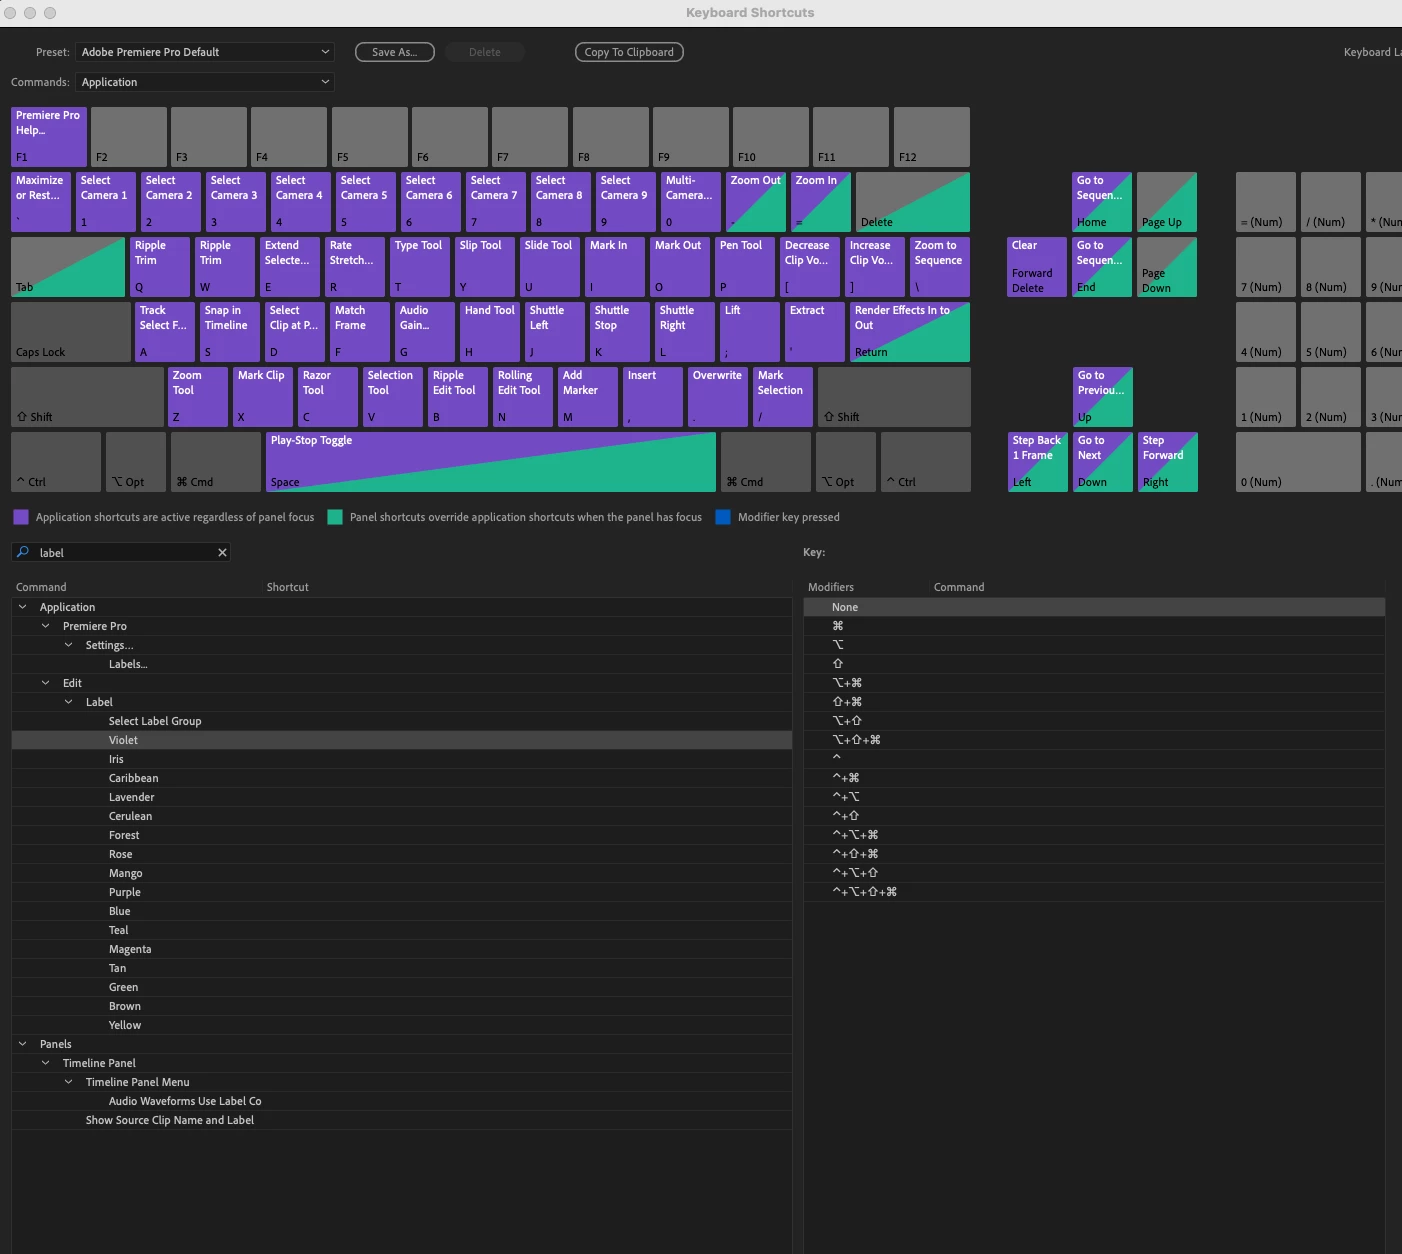1402x1254 pixels.
Task: Click the Caps Lock key
Action: tap(71, 332)
